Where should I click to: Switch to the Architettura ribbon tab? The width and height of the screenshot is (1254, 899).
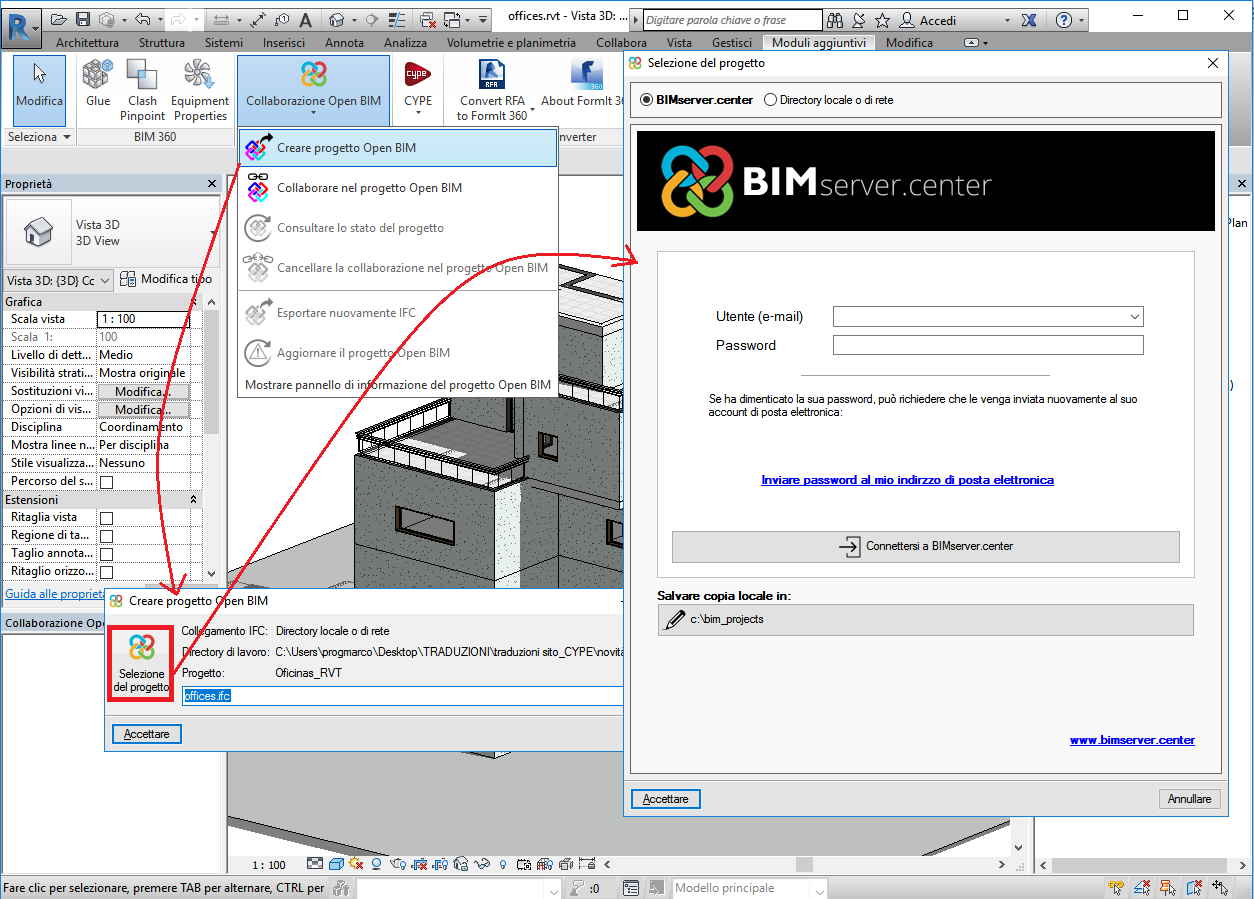(87, 43)
